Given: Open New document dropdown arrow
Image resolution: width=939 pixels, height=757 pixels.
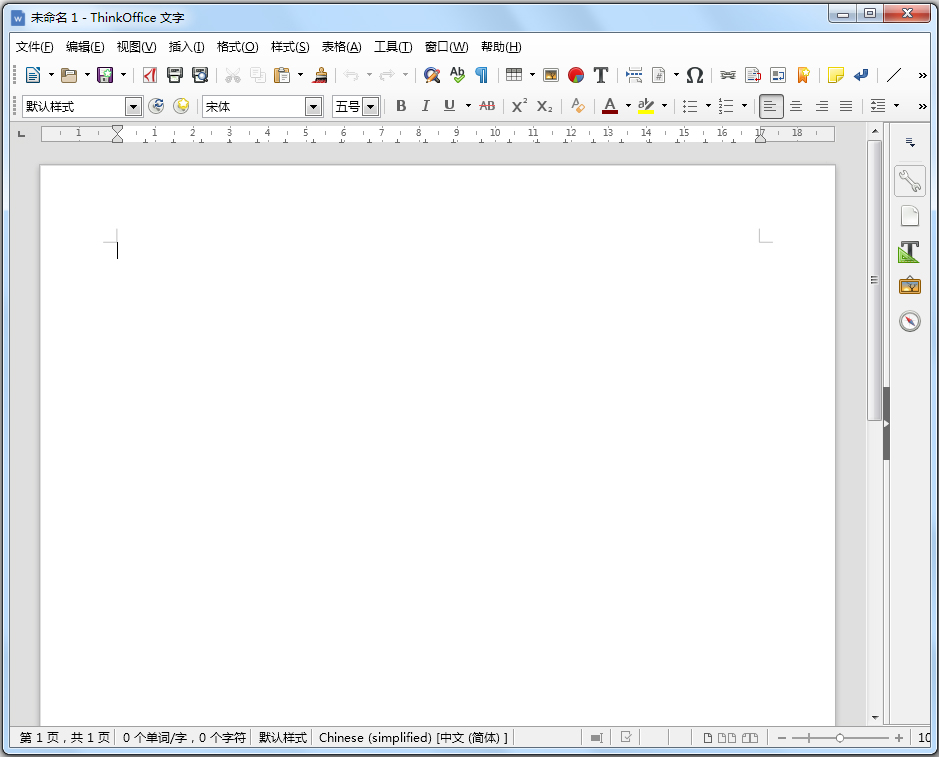Looking at the screenshot, I should pyautogui.click(x=52, y=75).
